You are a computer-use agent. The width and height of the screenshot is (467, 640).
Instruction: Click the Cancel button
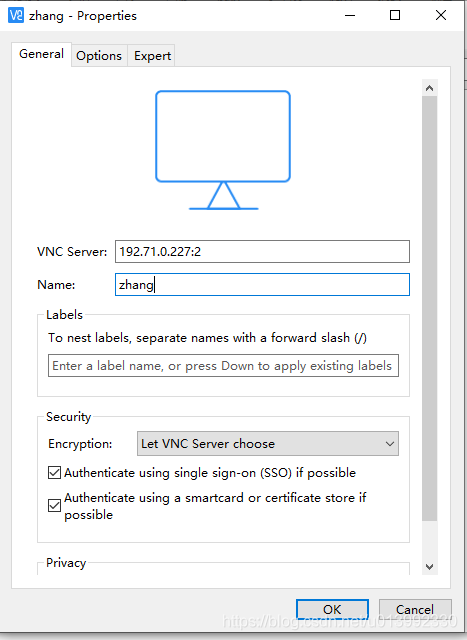(x=415, y=609)
